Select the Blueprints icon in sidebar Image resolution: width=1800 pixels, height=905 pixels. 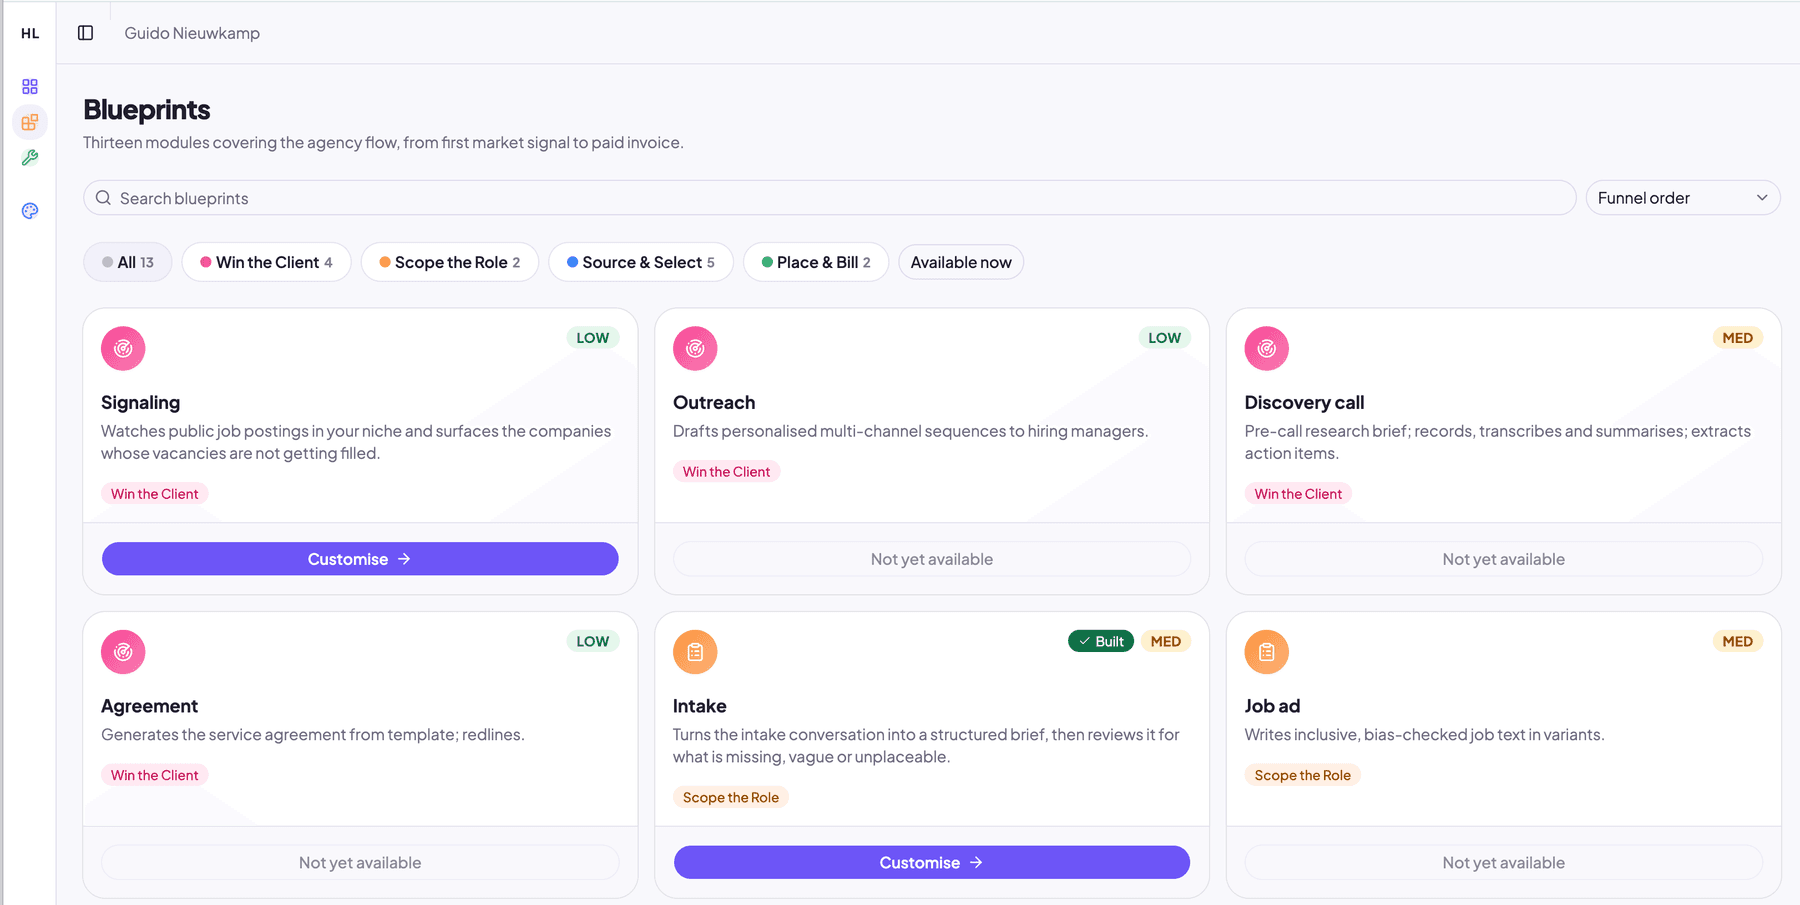point(30,122)
